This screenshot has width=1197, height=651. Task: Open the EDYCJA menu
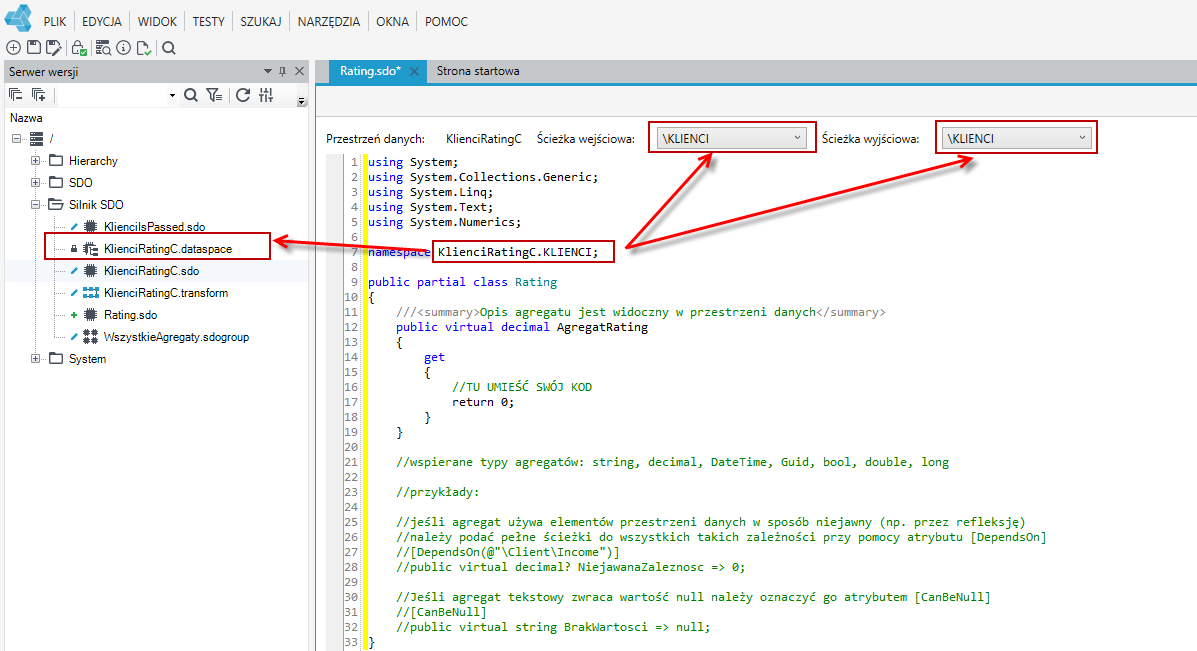[102, 21]
